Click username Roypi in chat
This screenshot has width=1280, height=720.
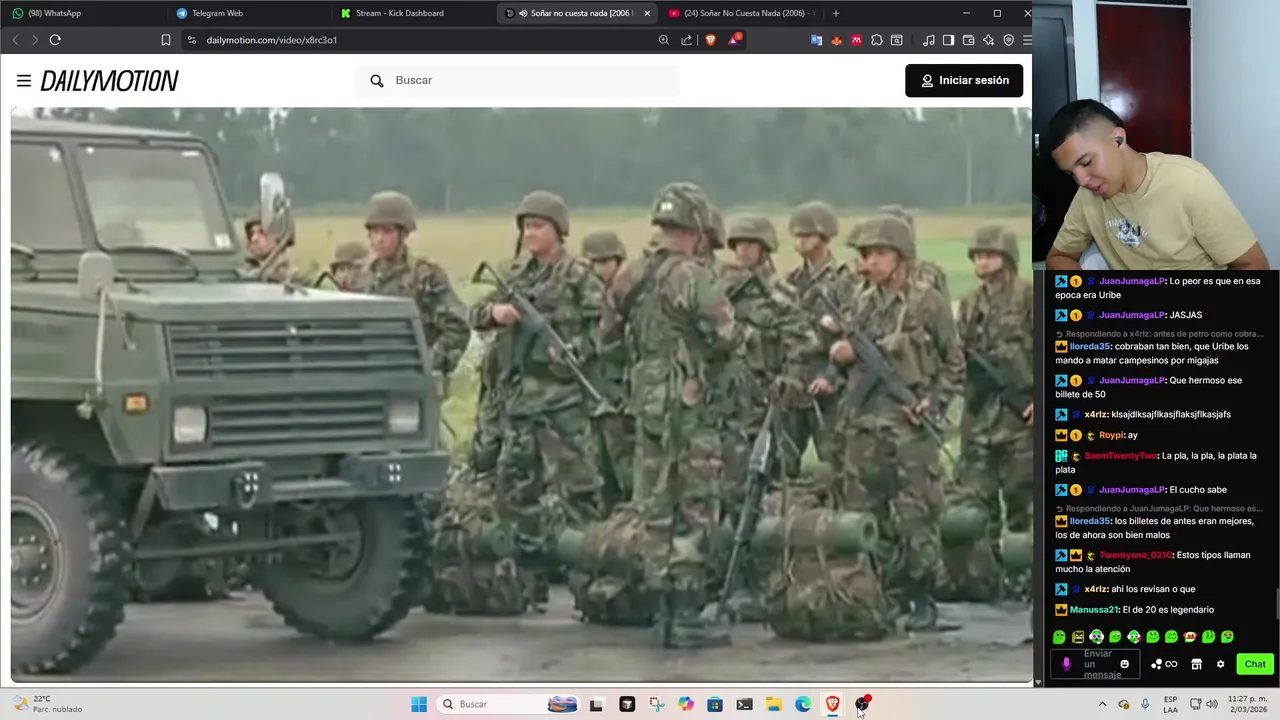click(x=1111, y=435)
